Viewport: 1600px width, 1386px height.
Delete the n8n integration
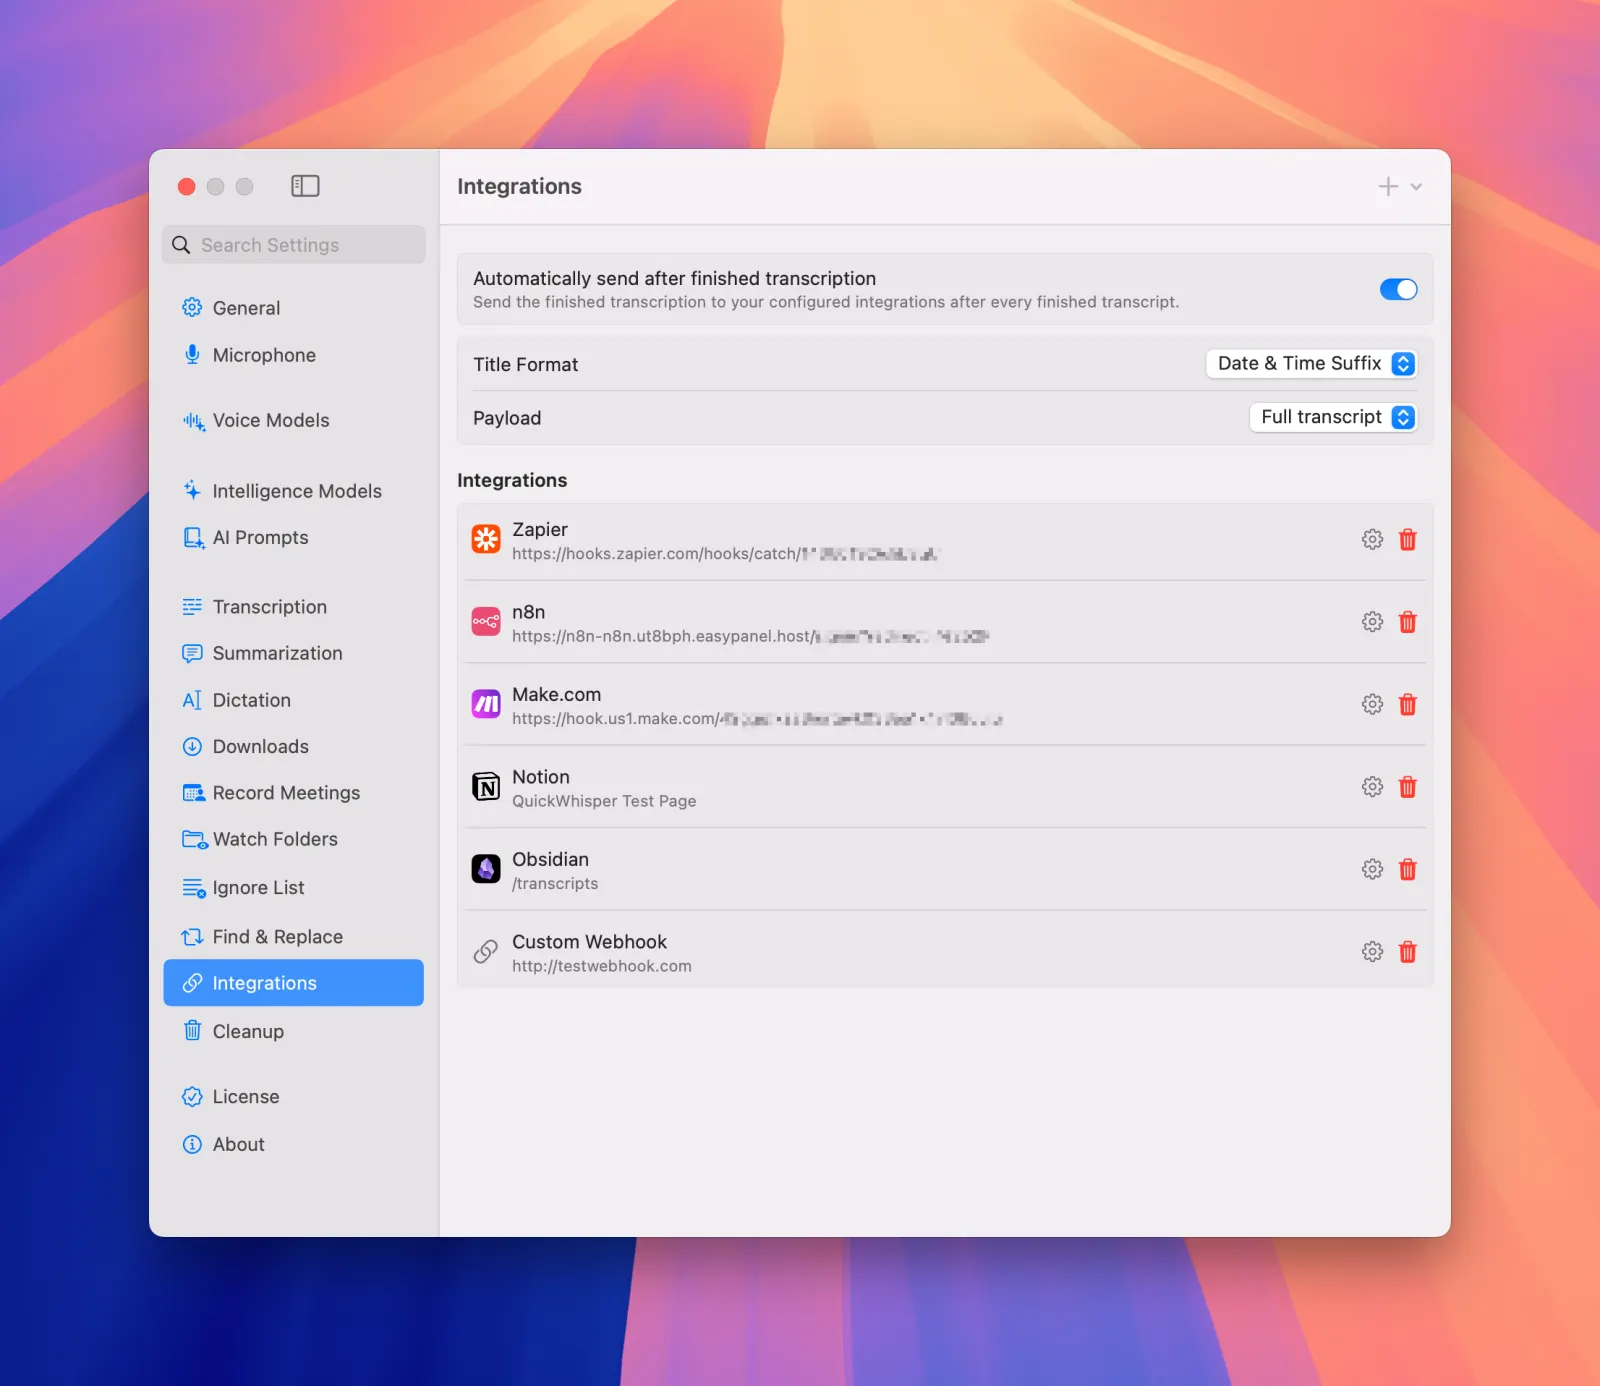coord(1407,622)
